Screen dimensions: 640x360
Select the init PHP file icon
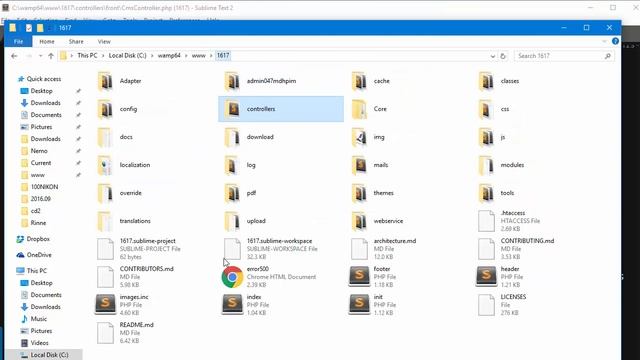point(359,304)
